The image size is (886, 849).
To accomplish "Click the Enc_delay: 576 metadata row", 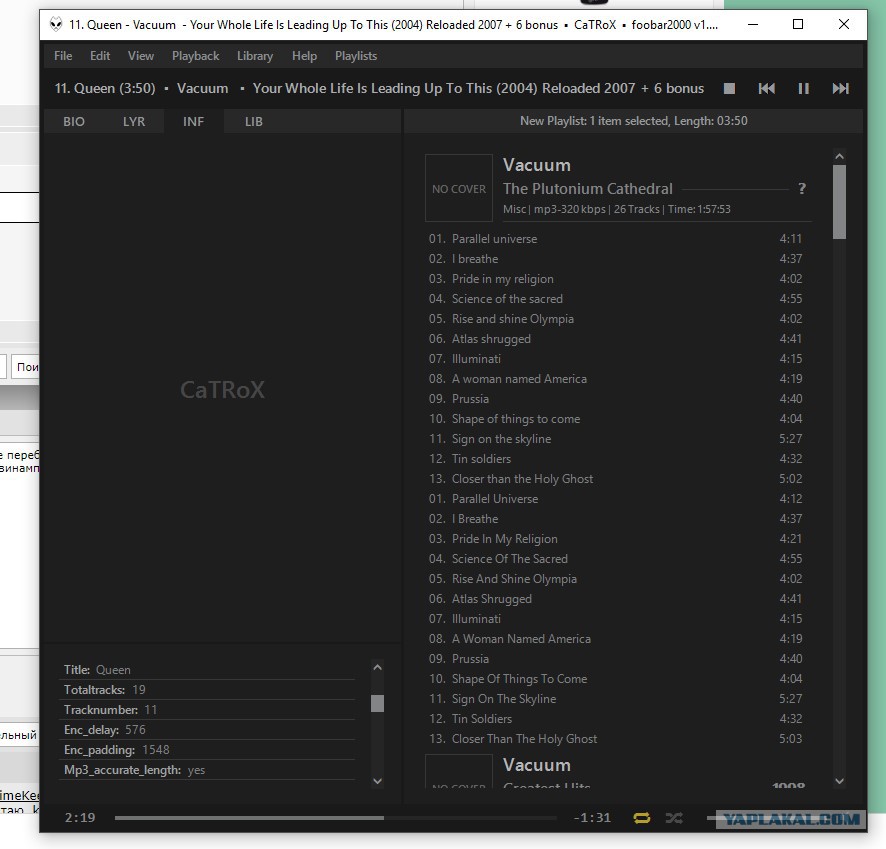I will [207, 730].
